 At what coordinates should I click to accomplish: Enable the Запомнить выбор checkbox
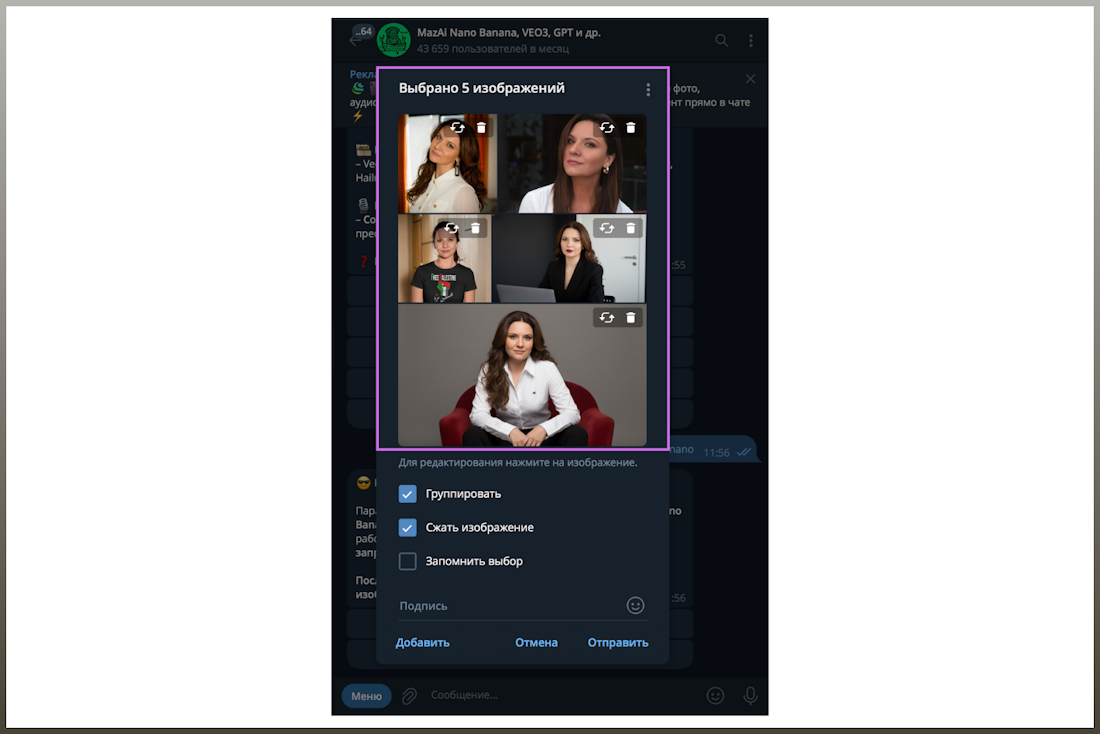(408, 562)
